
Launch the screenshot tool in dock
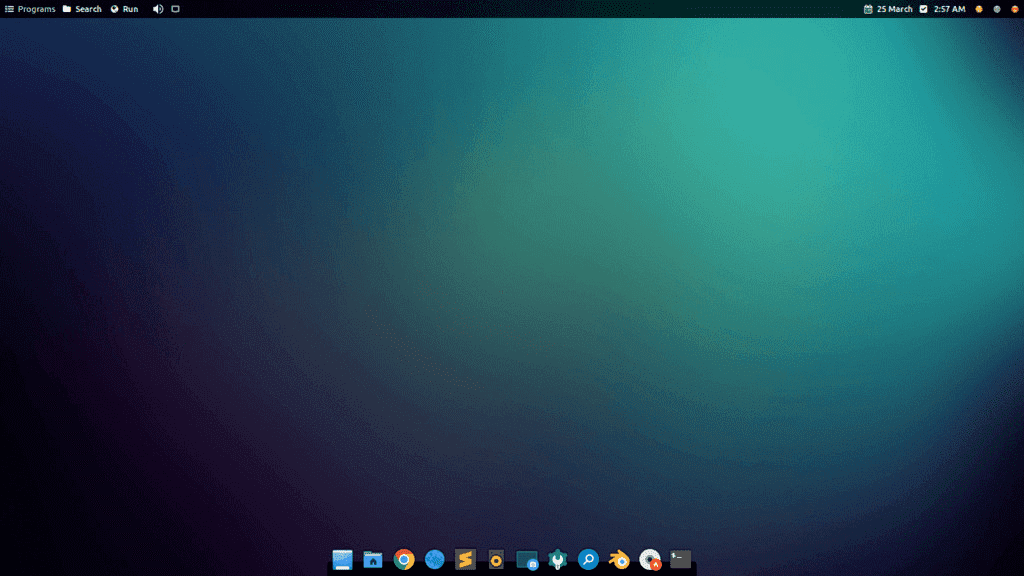(526, 560)
